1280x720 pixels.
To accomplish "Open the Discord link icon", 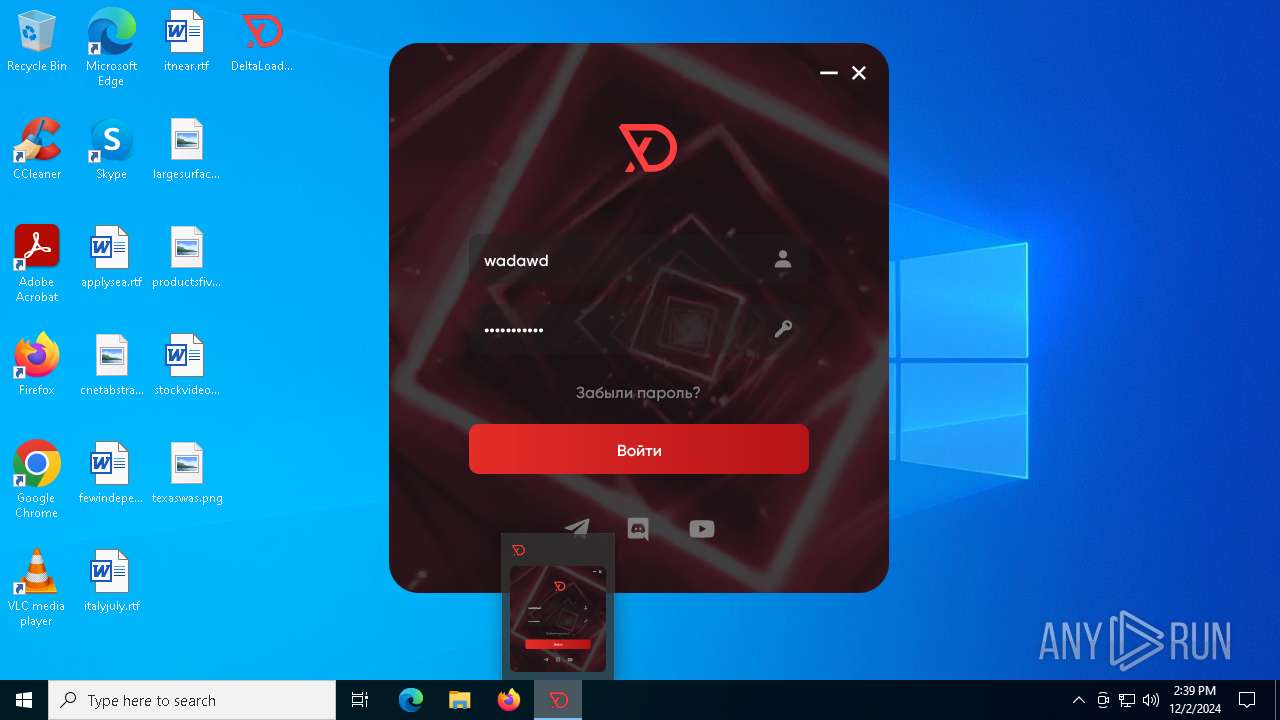I will pos(638,529).
